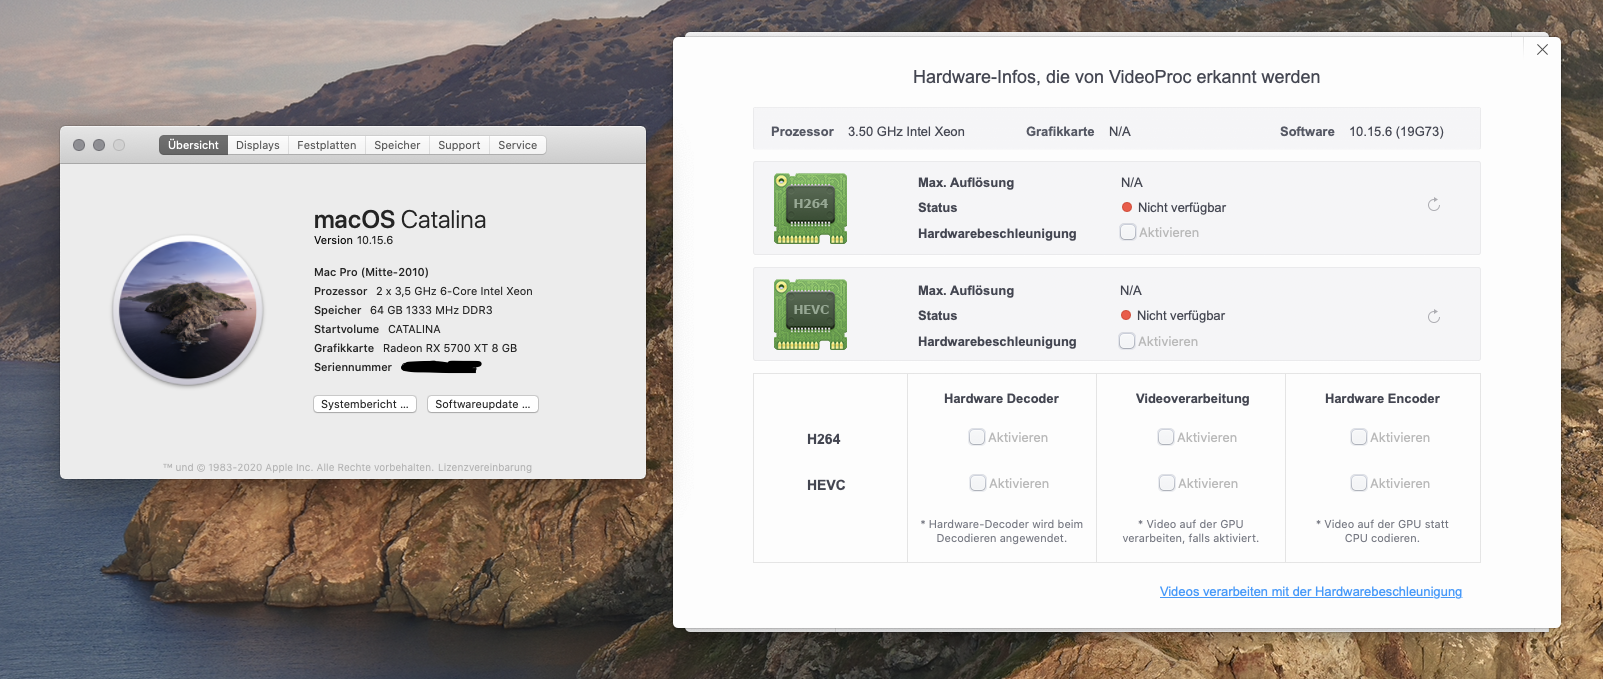This screenshot has width=1603, height=679.
Task: Toggle HEVC Hardware Decoder checkbox
Action: [978, 483]
